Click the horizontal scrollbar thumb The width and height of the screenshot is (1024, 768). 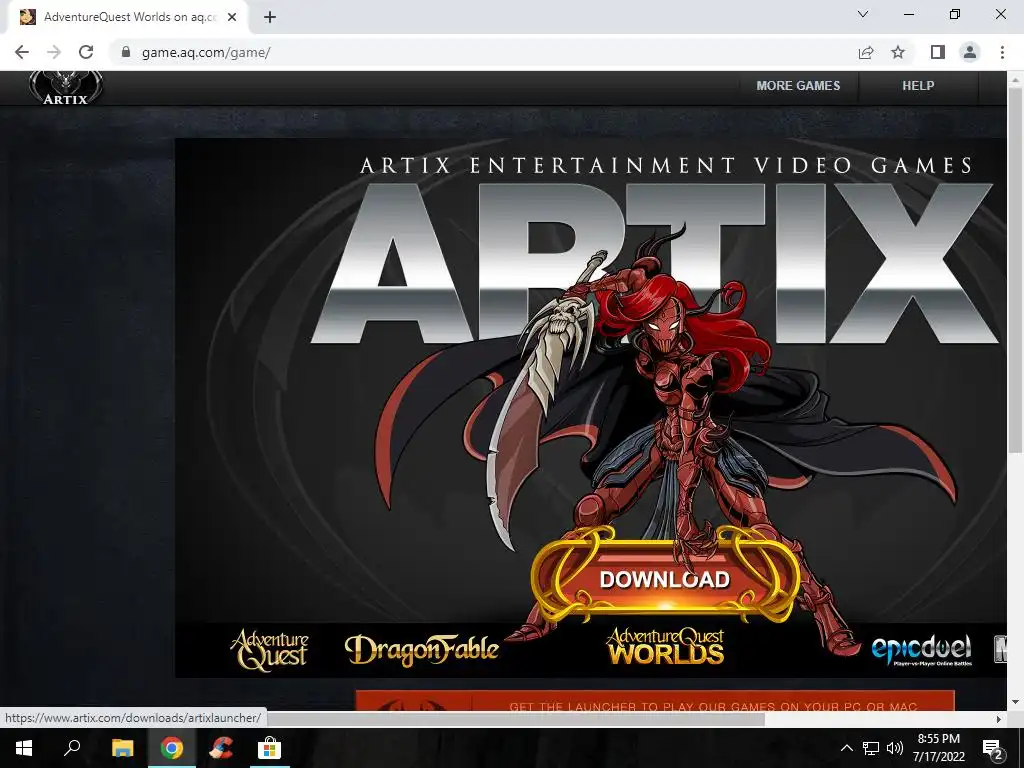coord(516,719)
